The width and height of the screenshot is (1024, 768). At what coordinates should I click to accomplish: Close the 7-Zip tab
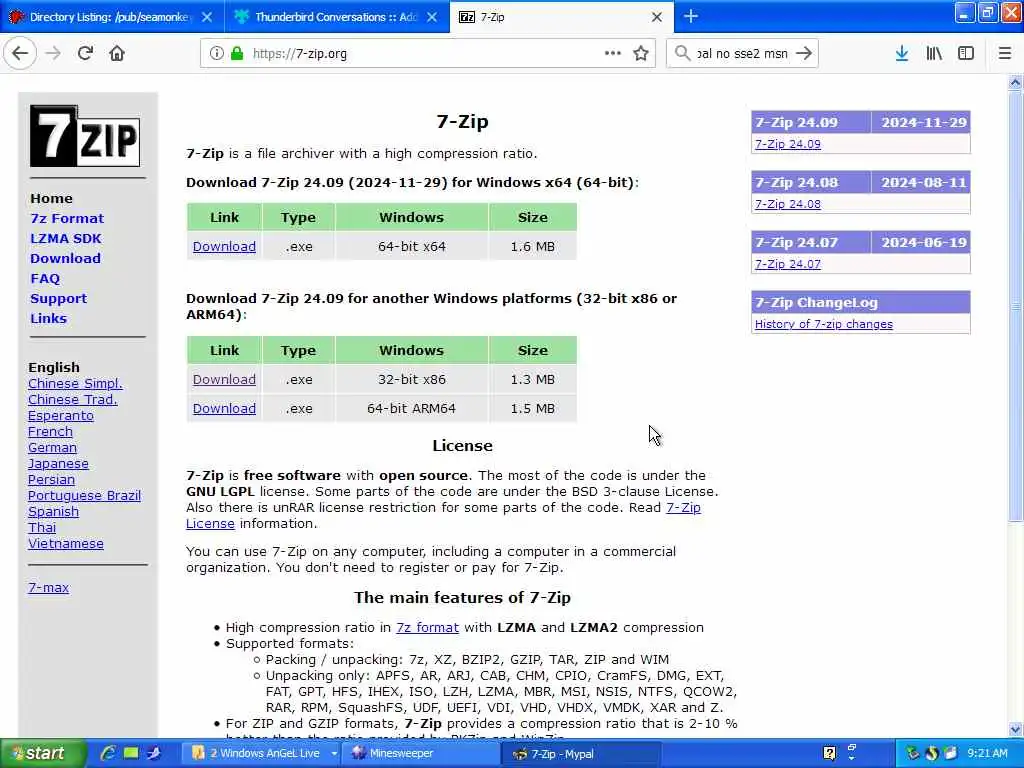click(657, 17)
